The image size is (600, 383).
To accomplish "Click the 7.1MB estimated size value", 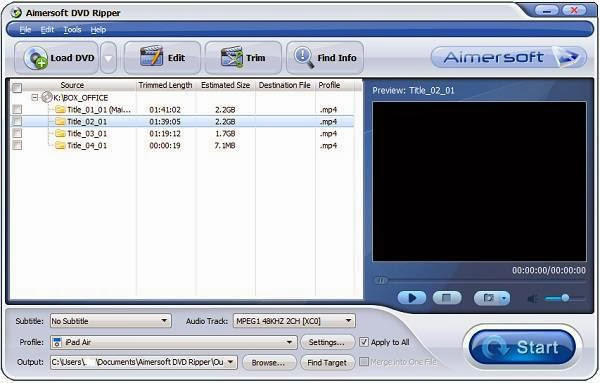I will [225, 145].
